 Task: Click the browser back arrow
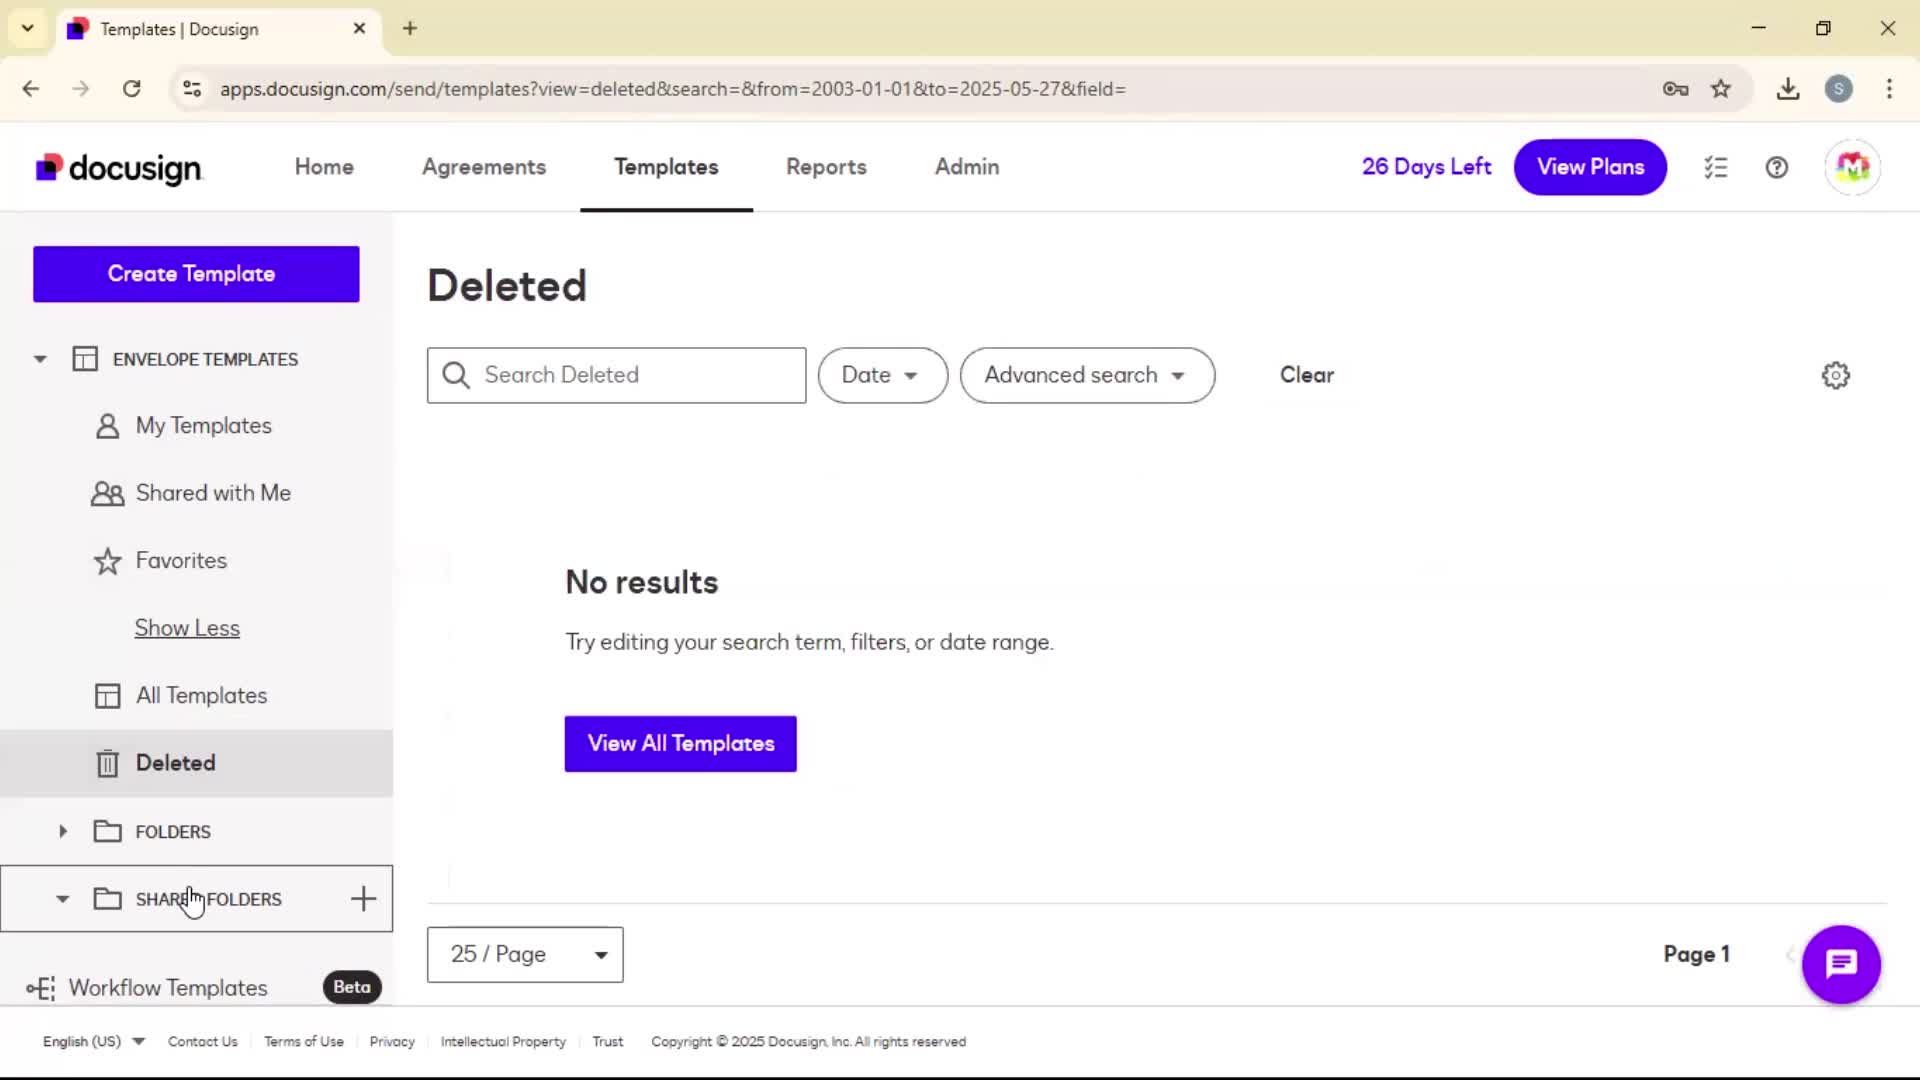point(31,89)
